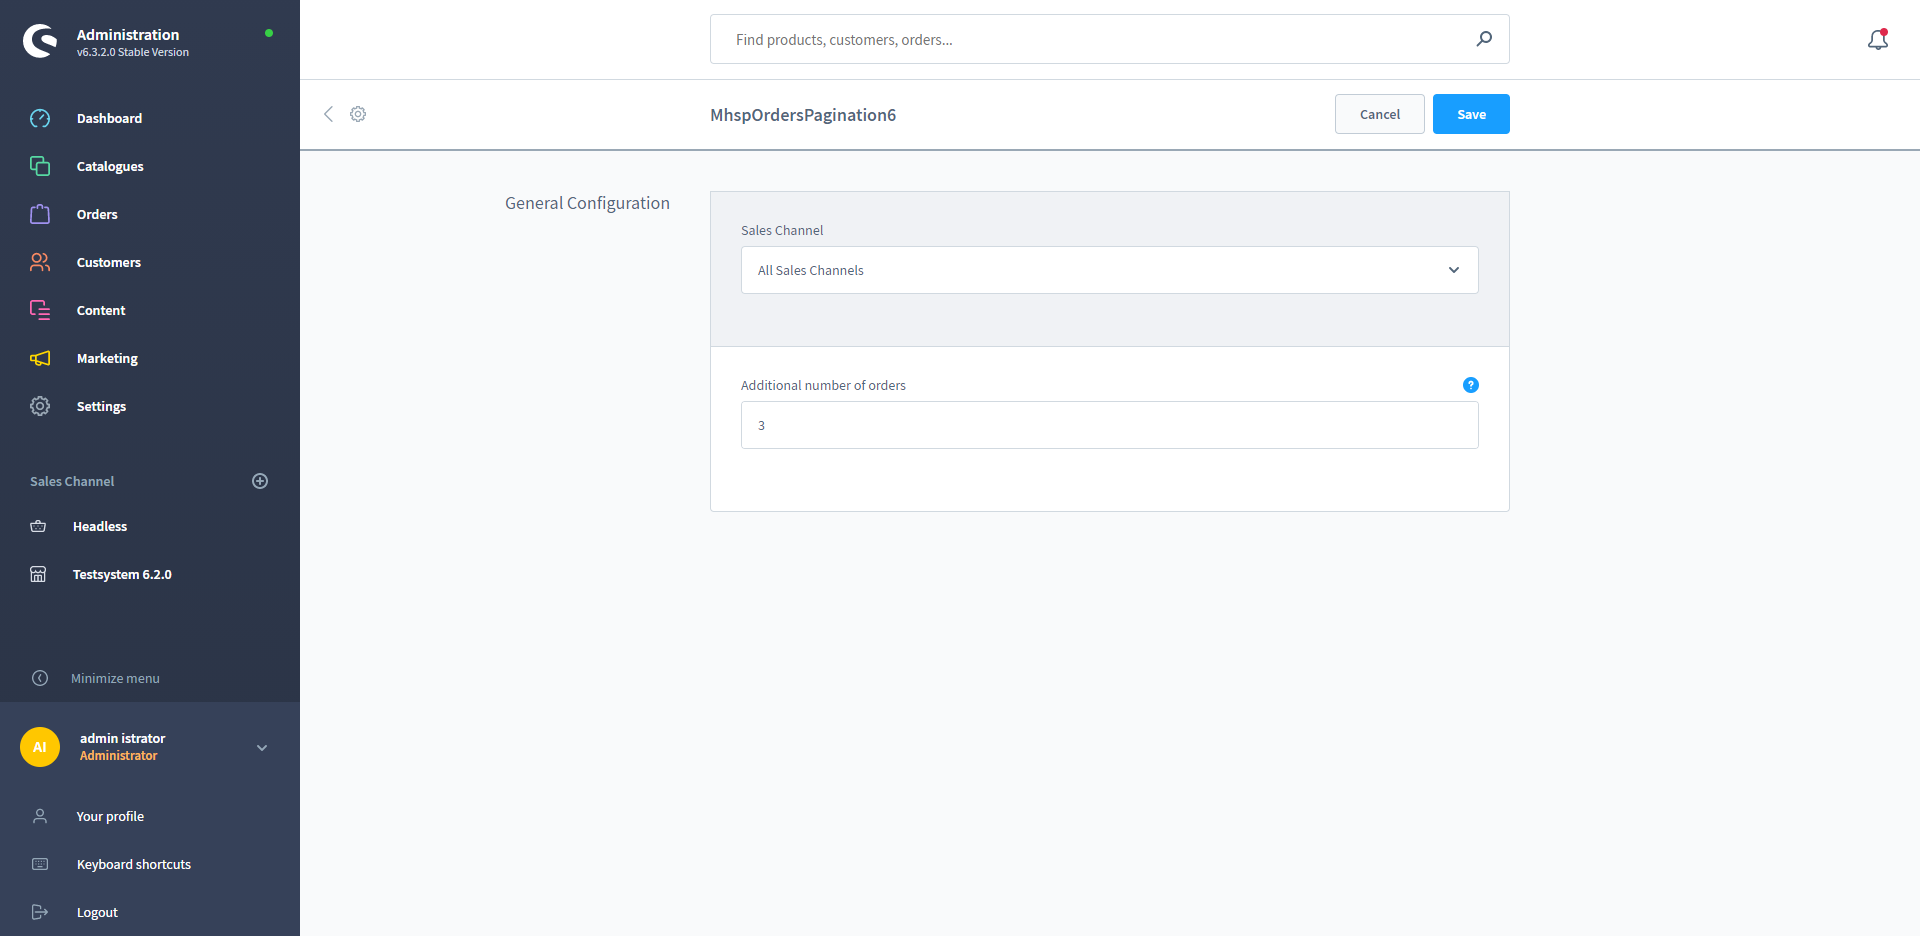Collapse the admin user menu
The image size is (1920, 936).
(262, 748)
